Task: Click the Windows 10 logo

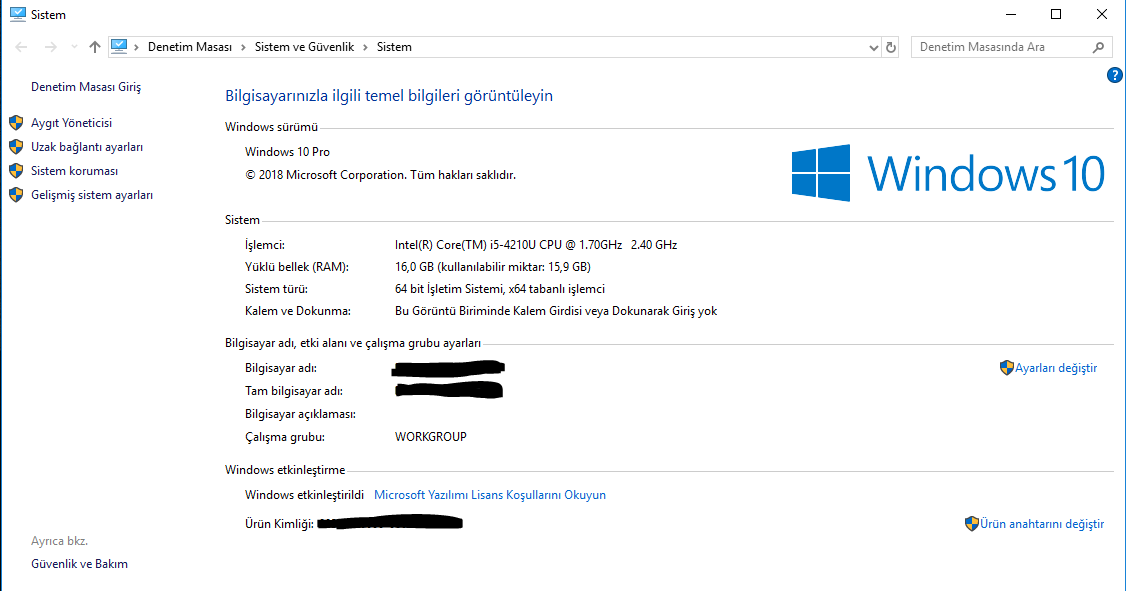Action: (948, 173)
